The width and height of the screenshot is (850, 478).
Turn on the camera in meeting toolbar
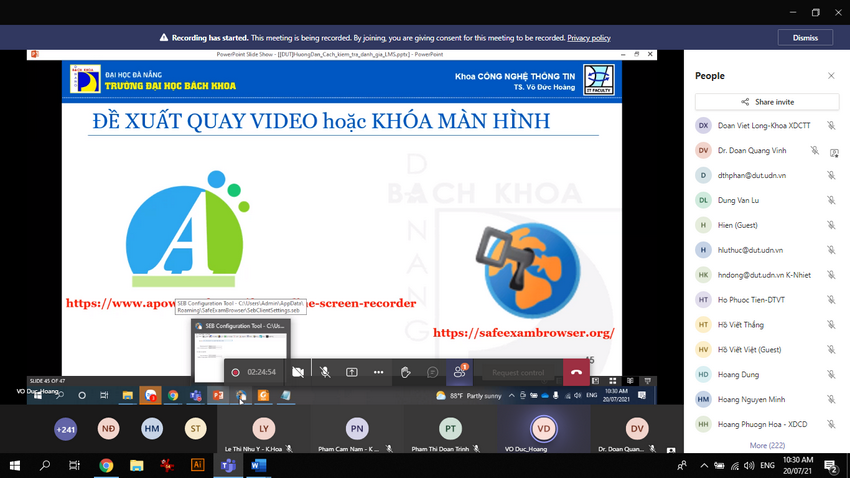click(298, 372)
